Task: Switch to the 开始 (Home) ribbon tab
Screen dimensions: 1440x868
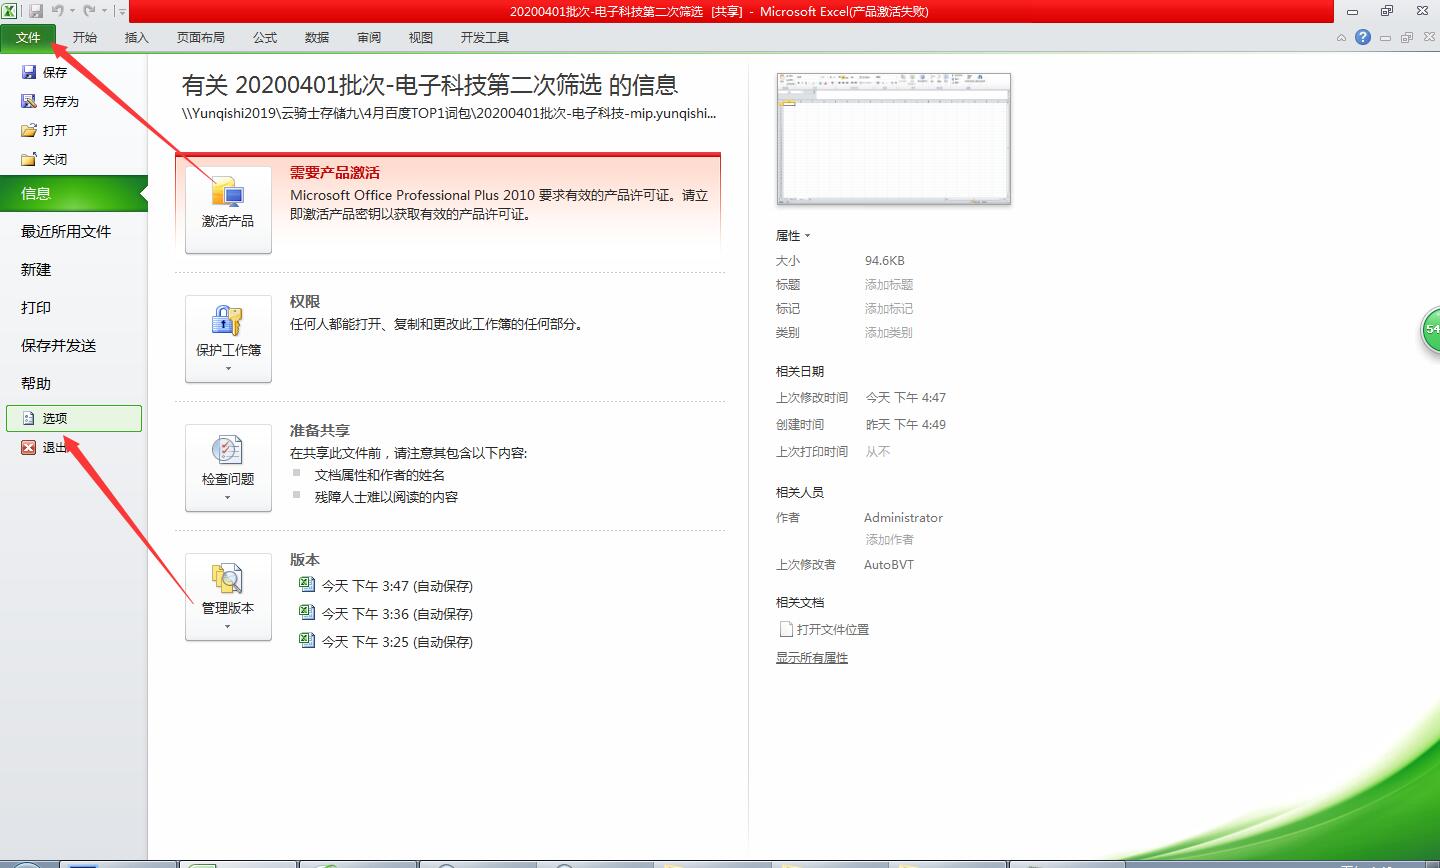Action: pyautogui.click(x=85, y=37)
